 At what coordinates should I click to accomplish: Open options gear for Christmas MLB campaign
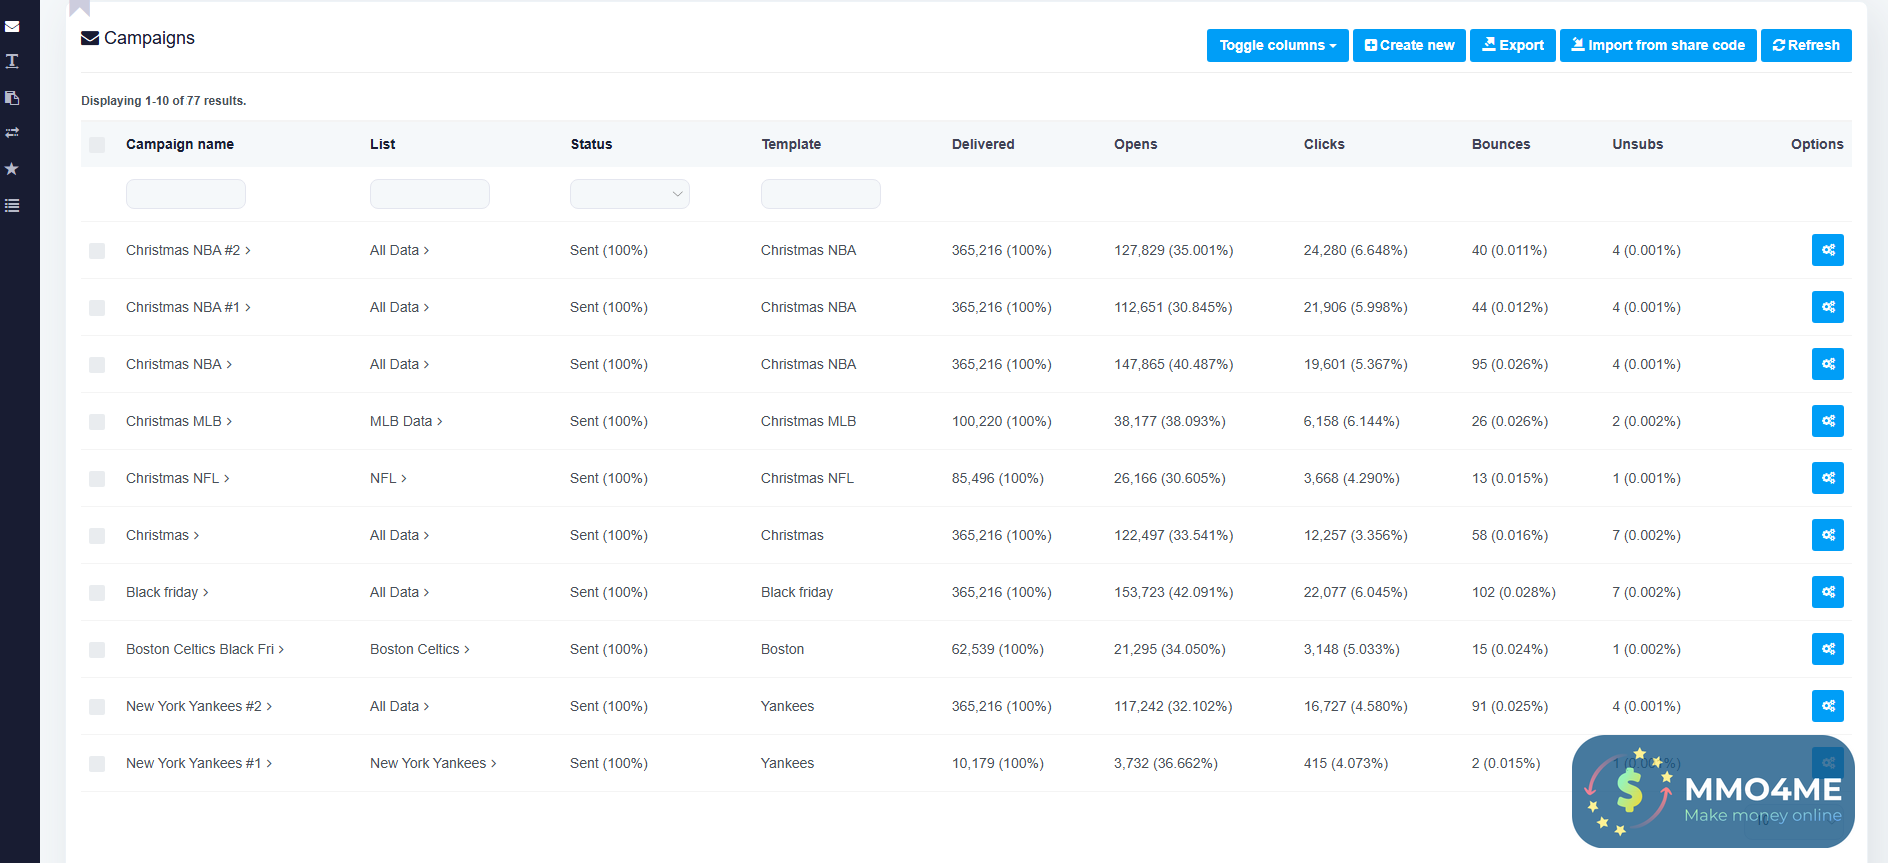(x=1827, y=421)
